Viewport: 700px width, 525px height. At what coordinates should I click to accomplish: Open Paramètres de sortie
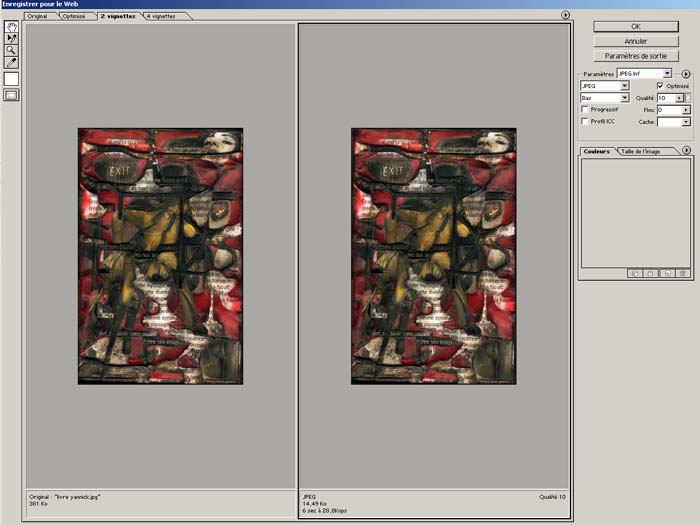636,56
